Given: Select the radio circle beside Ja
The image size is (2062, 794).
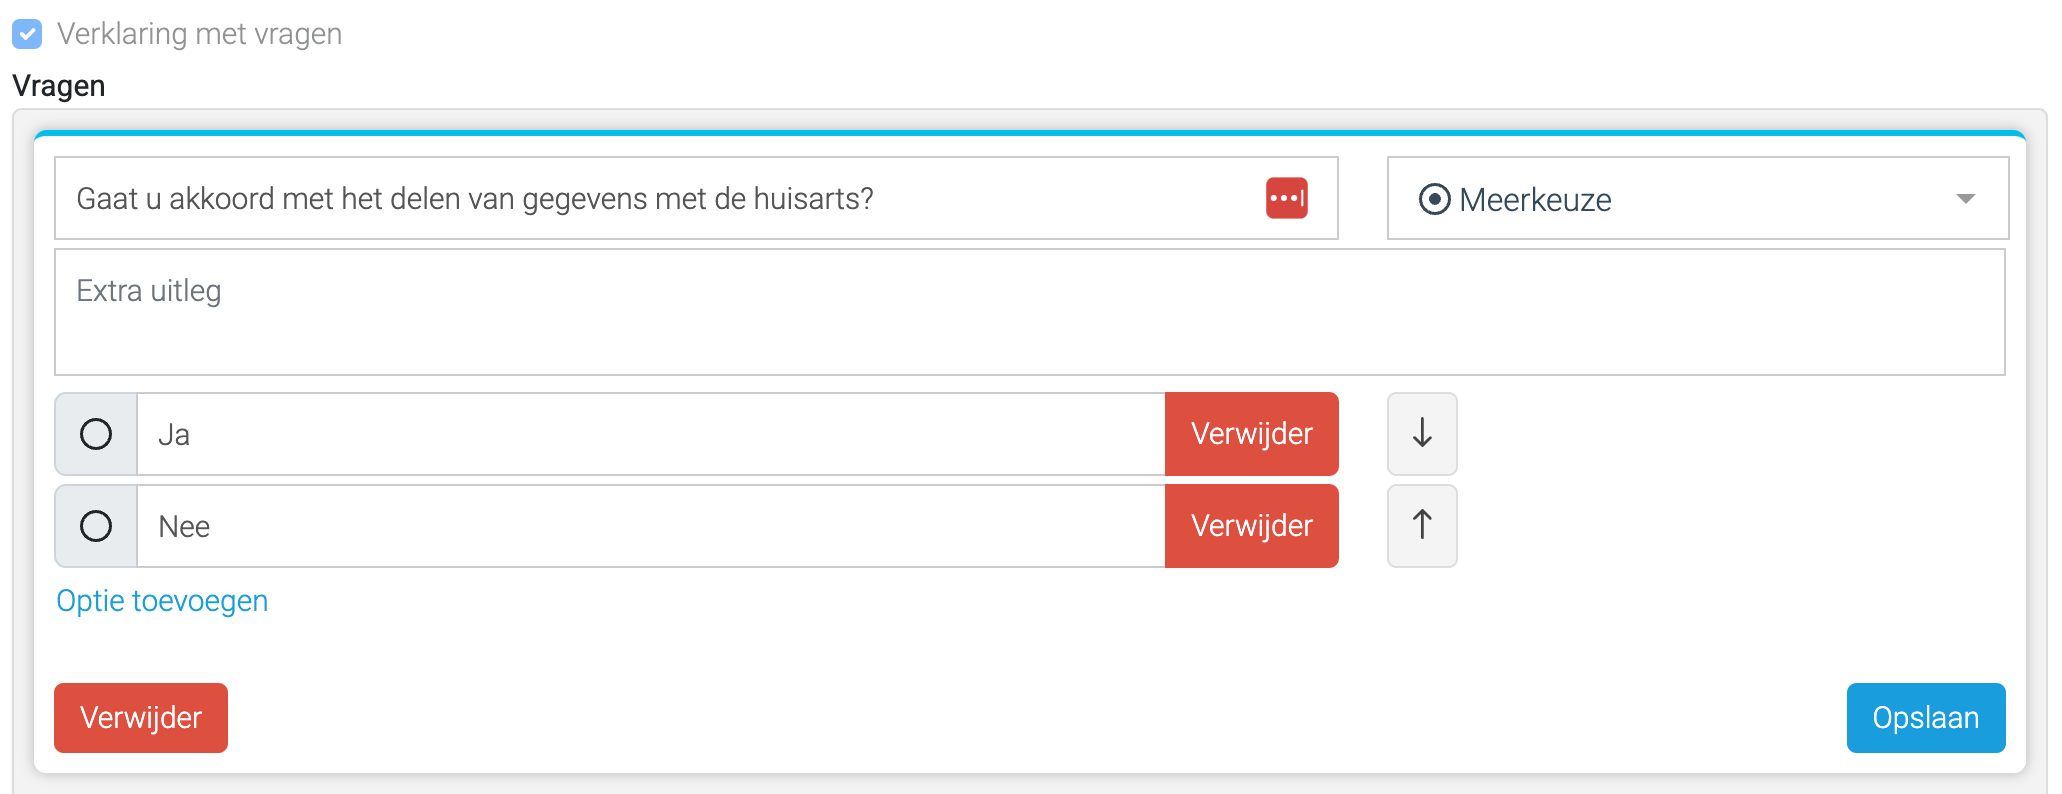Looking at the screenshot, I should coord(96,434).
